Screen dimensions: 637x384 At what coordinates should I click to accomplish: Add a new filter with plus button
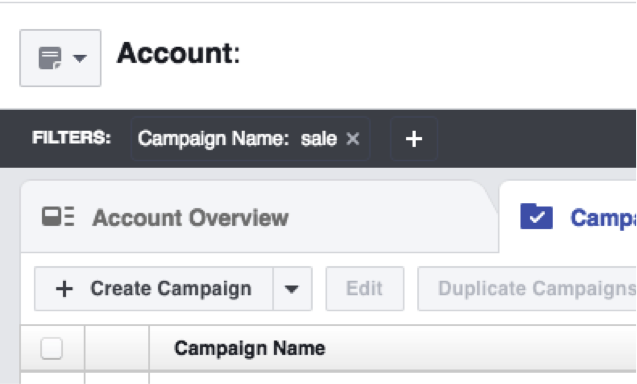(x=414, y=139)
